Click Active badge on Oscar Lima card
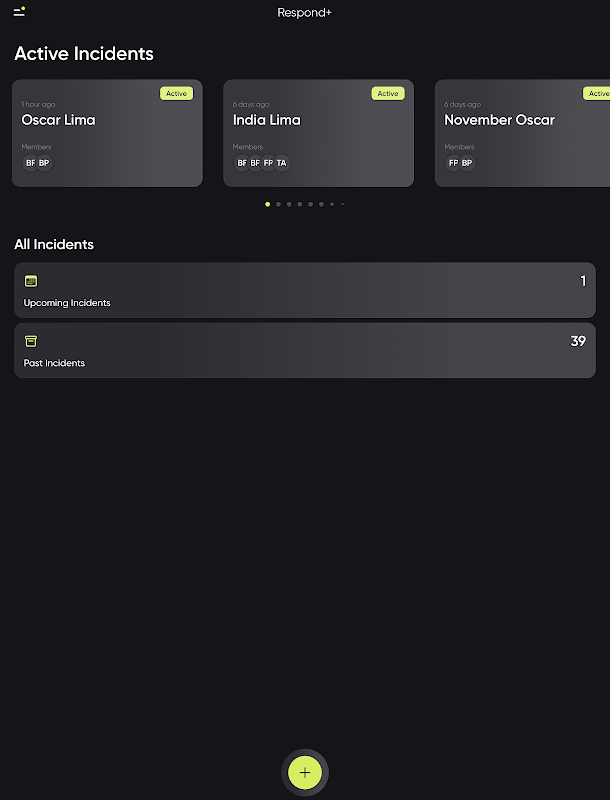Screen dimensions: 610x800 point(176,93)
